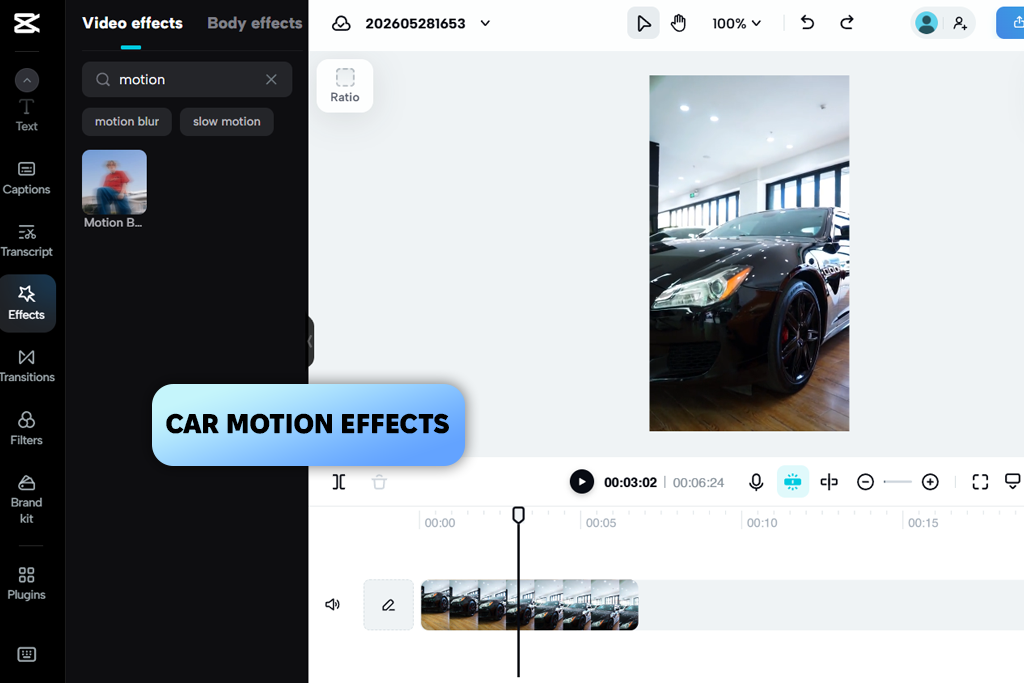1024x683 pixels.
Task: Click the CapCut logo icon
Action: coord(27,24)
